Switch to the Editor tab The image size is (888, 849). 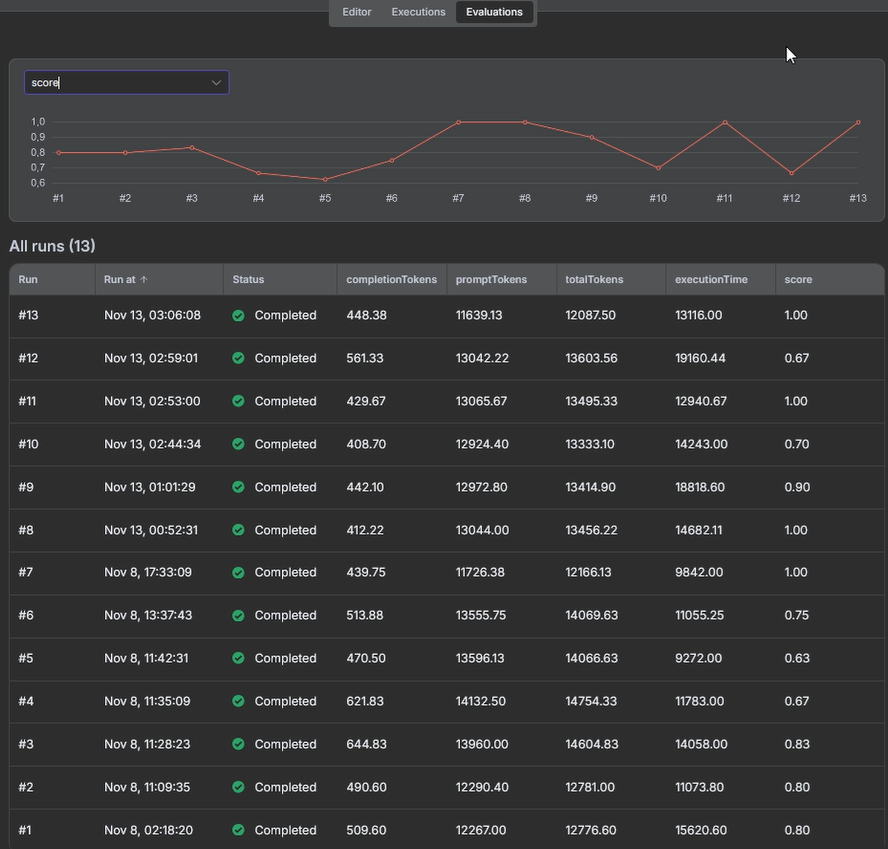point(356,12)
